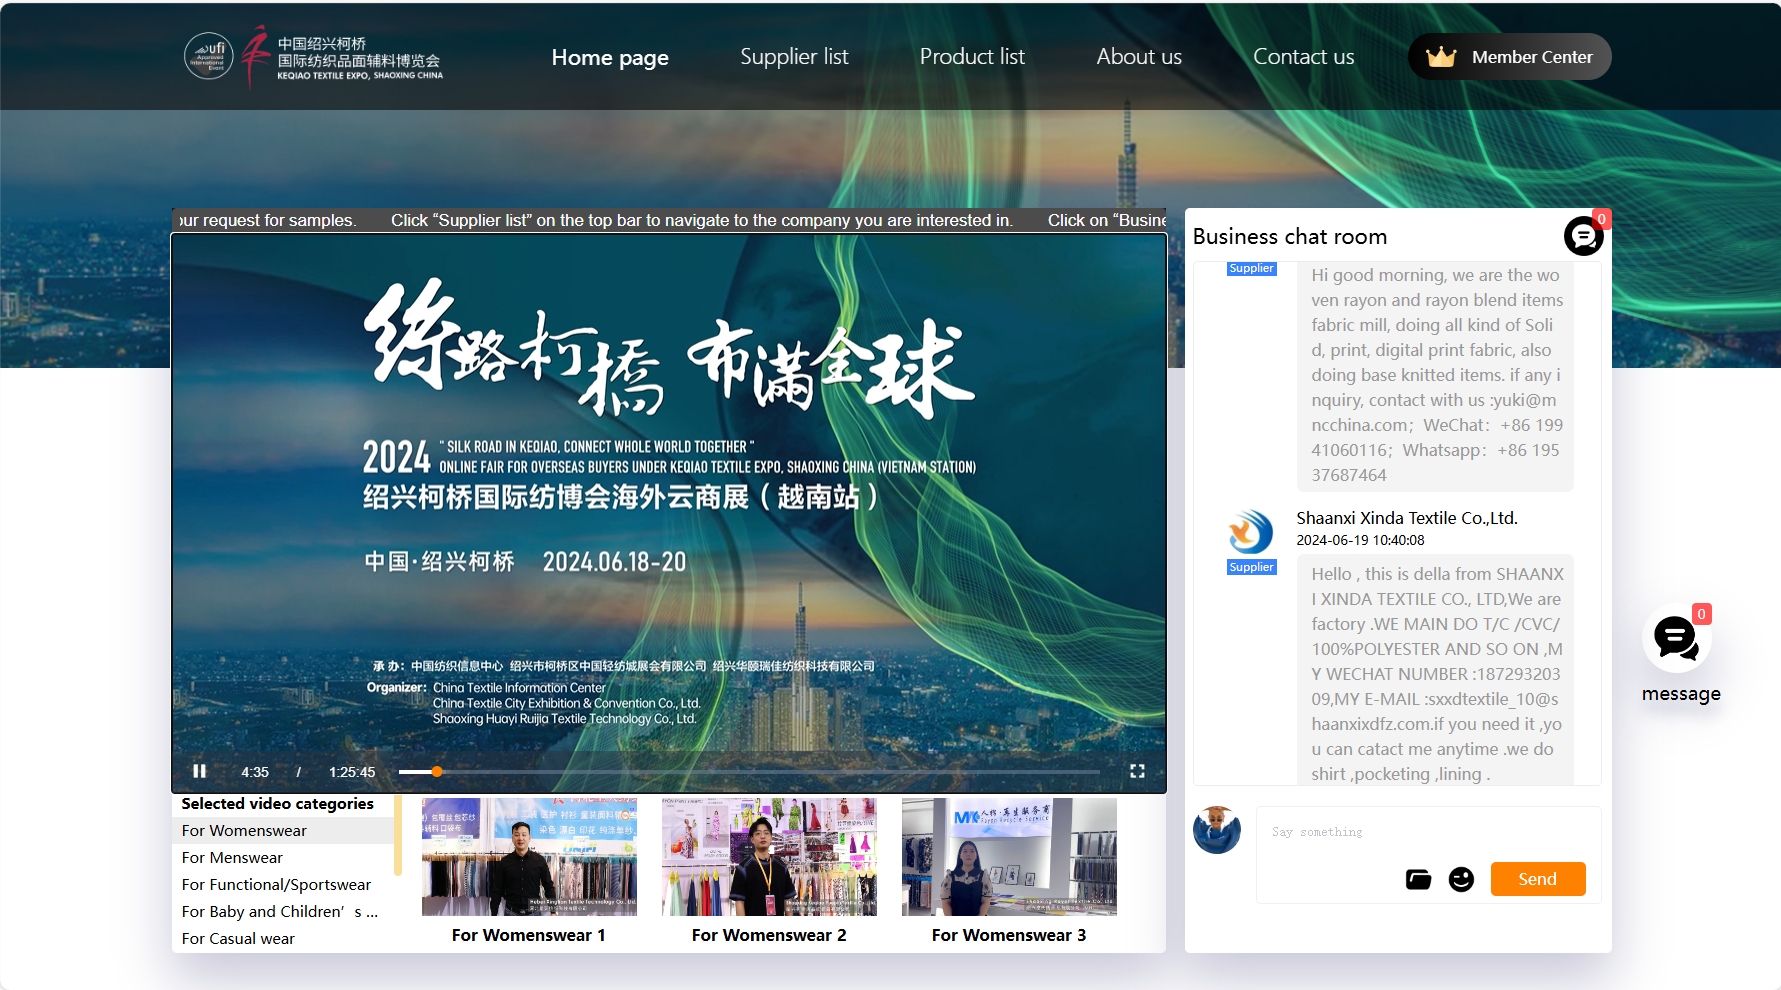Click the message label under floating icon
Screen dimensions: 1781x990
point(1681,693)
